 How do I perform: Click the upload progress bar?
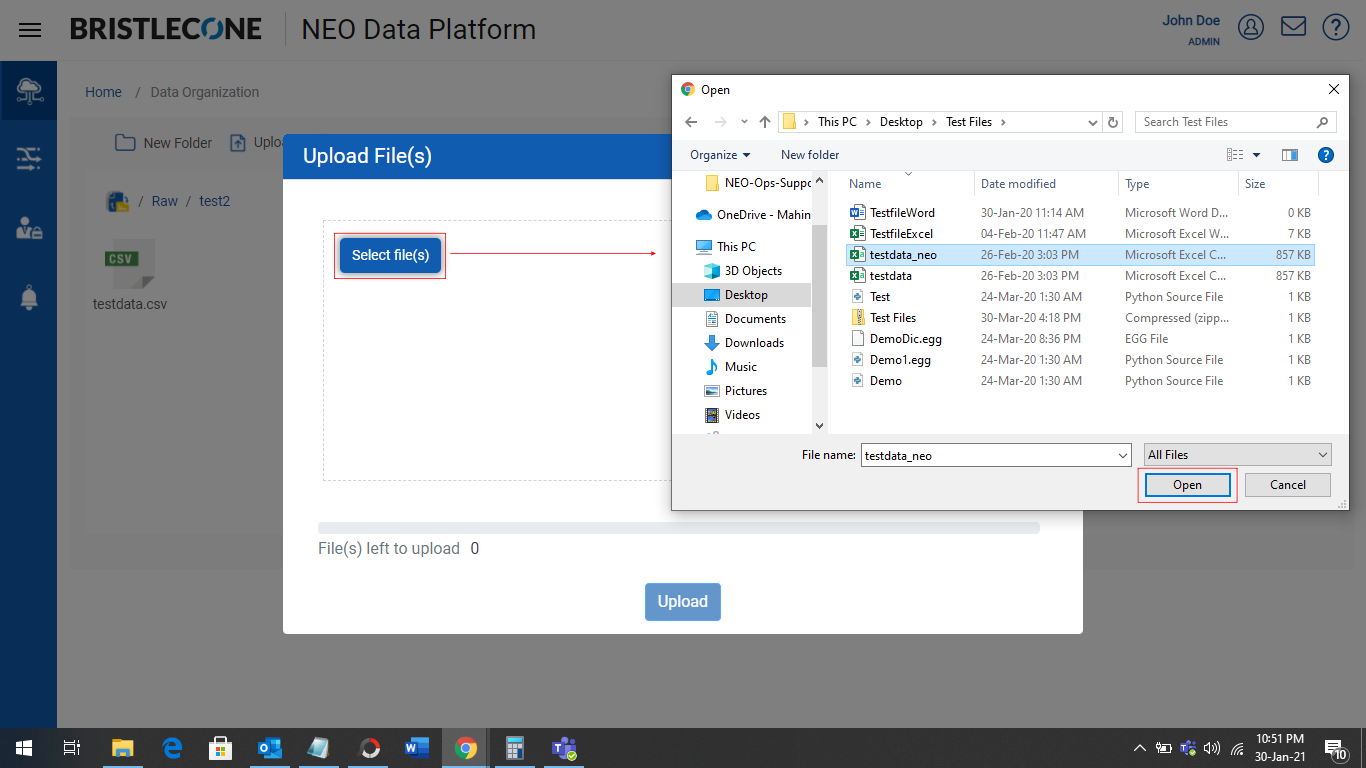pyautogui.click(x=679, y=527)
